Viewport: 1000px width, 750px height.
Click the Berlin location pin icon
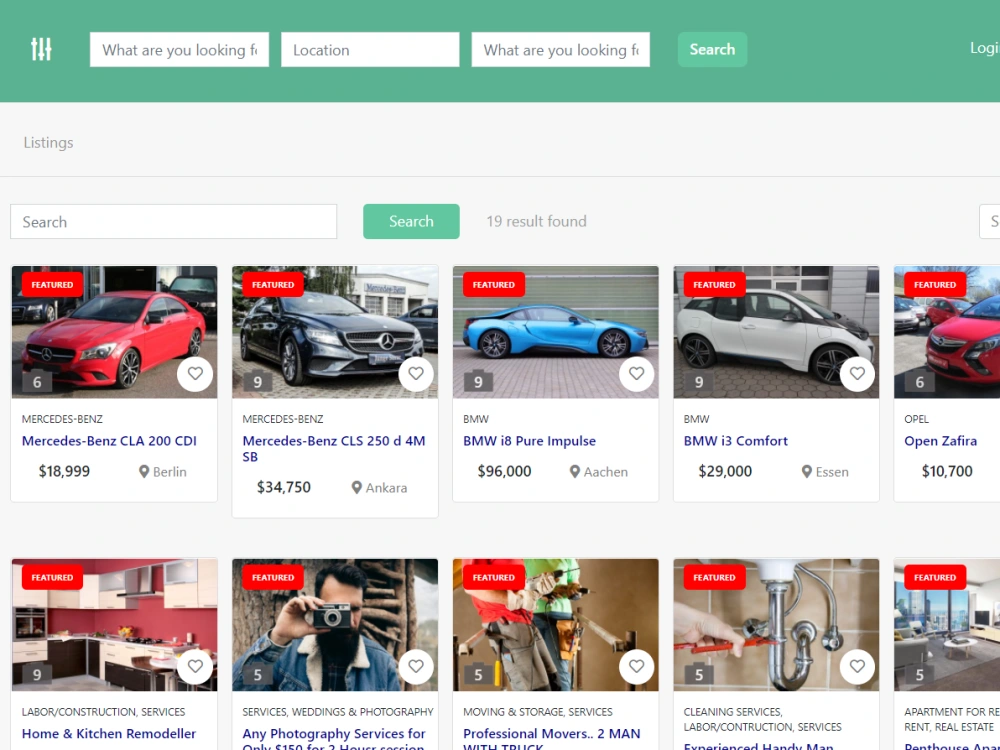pos(144,472)
